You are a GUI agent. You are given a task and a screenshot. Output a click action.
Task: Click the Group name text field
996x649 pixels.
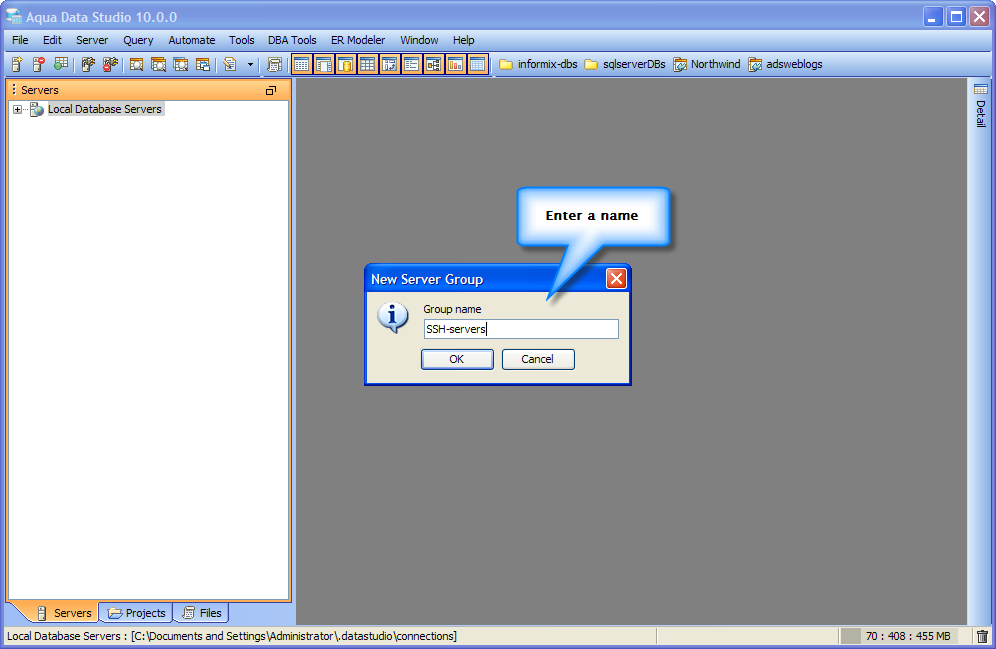(x=521, y=329)
